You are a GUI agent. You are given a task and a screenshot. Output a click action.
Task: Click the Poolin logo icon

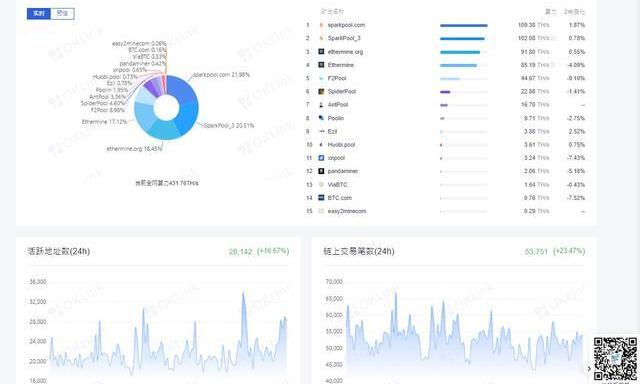[x=321, y=118]
